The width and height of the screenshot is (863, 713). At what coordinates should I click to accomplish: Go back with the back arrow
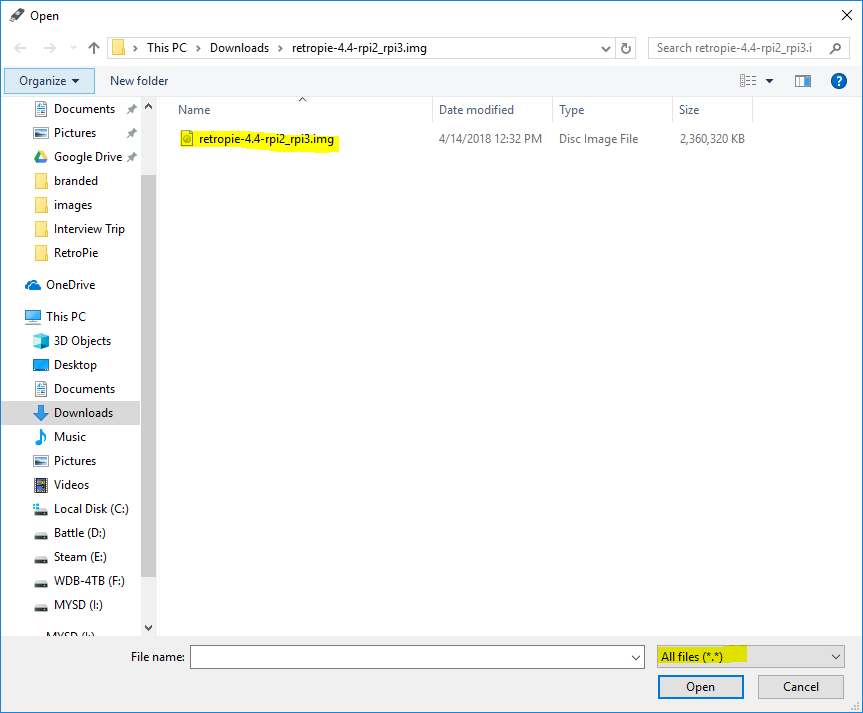20,48
